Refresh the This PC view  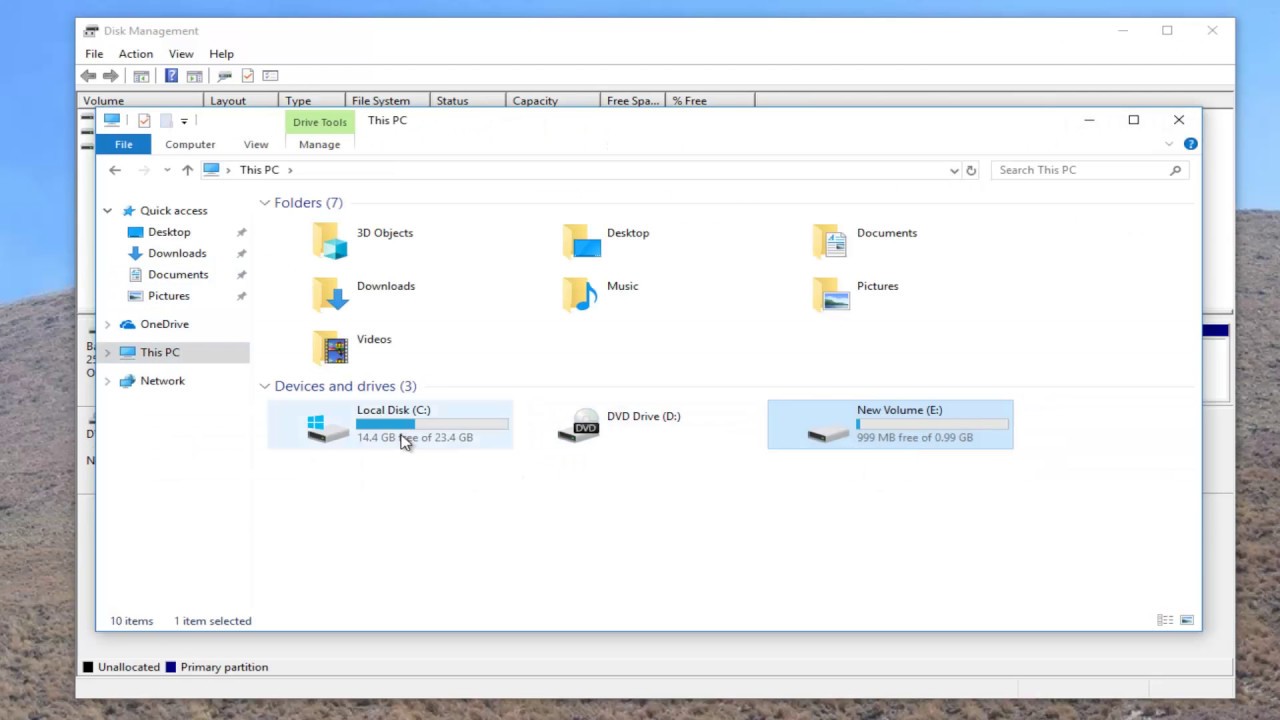point(970,170)
